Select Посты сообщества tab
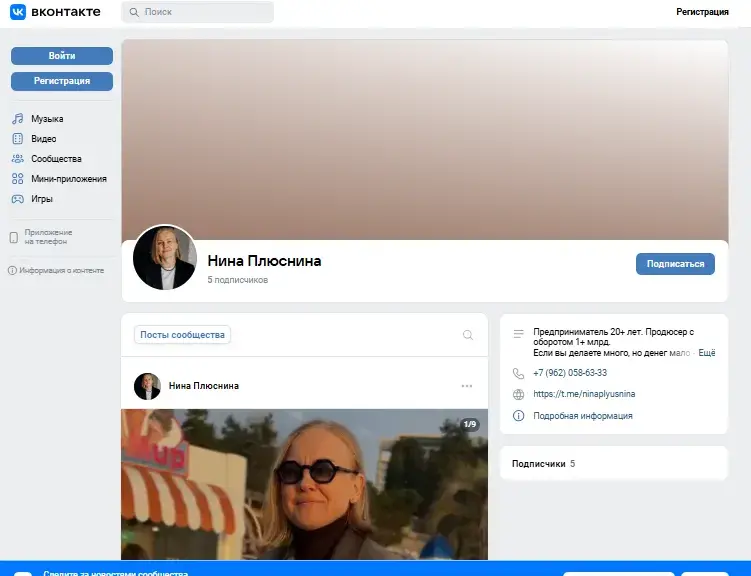This screenshot has height=576, width=751. coord(182,335)
